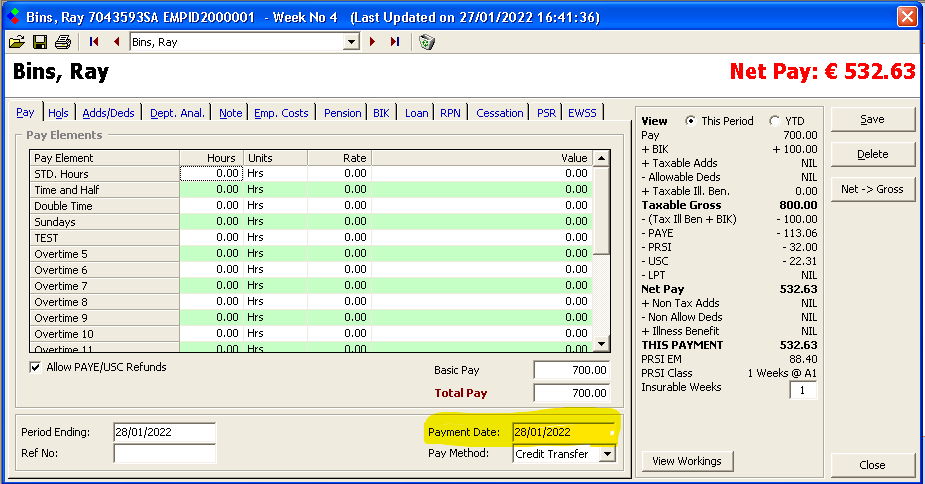The image size is (925, 484).
Task: Click the printer icon in toolbar
Action: [x=63, y=42]
